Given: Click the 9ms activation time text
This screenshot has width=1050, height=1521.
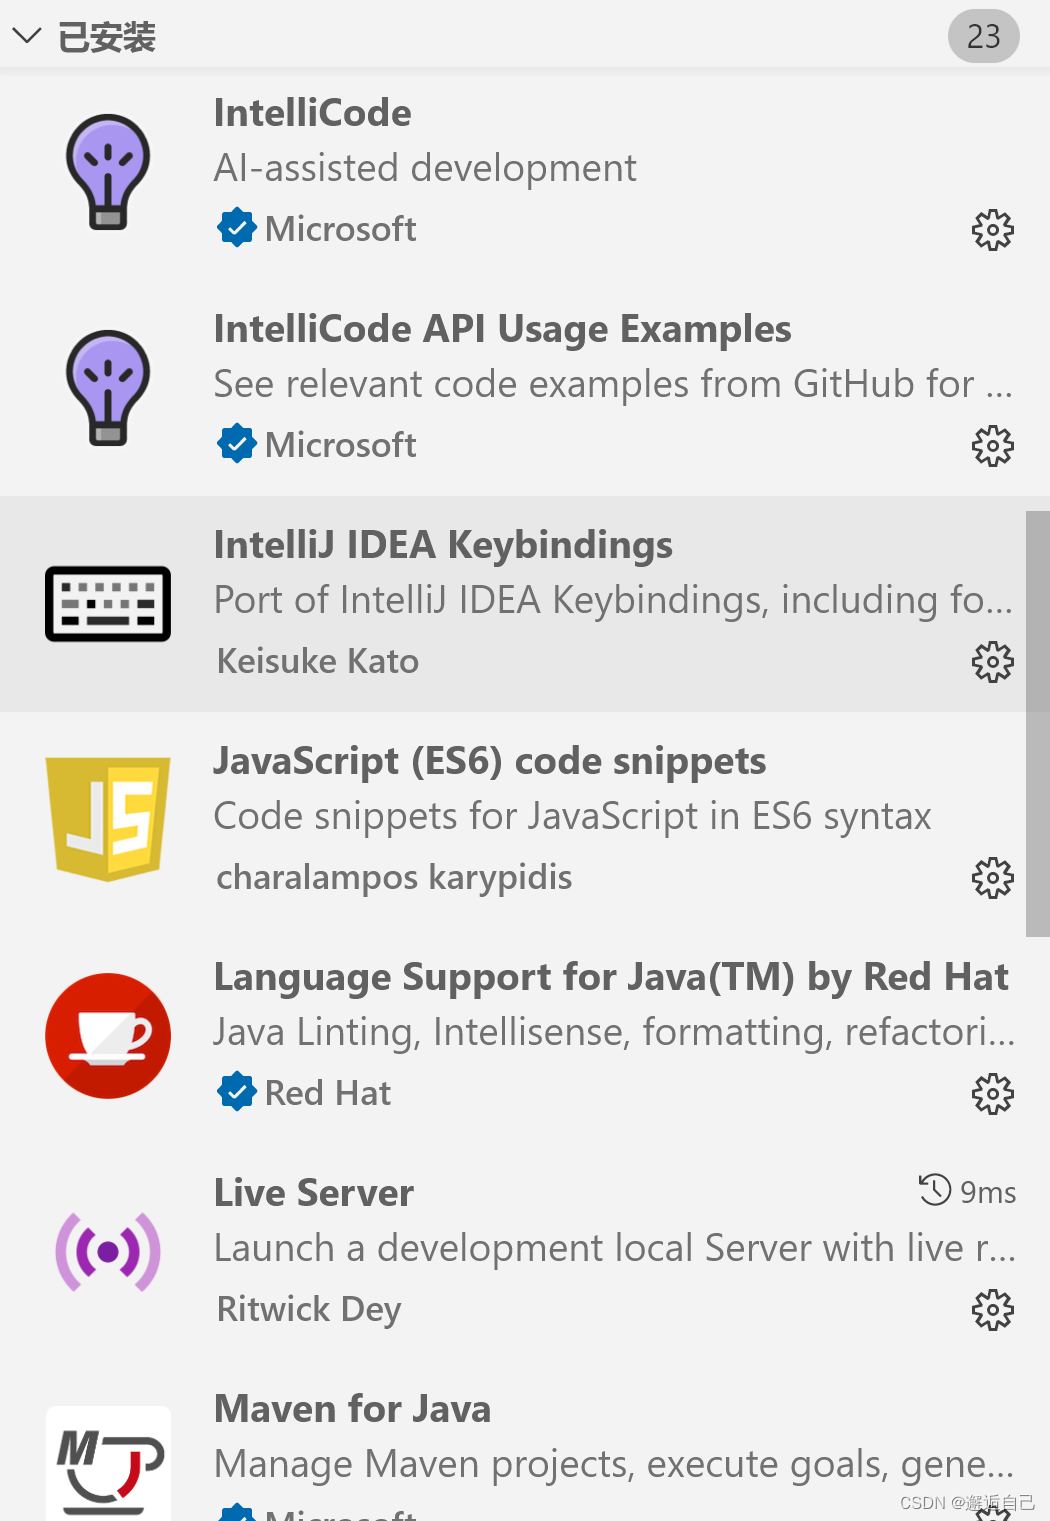Looking at the screenshot, I should 988,1192.
